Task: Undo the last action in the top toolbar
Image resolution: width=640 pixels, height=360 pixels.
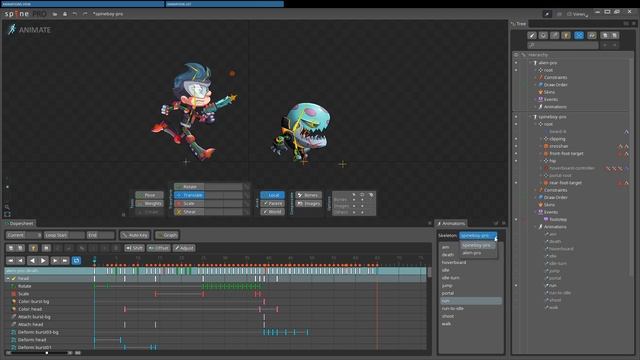Action: click(75, 14)
